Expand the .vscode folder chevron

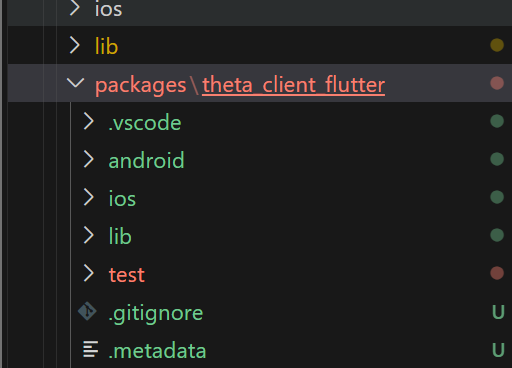point(89,121)
